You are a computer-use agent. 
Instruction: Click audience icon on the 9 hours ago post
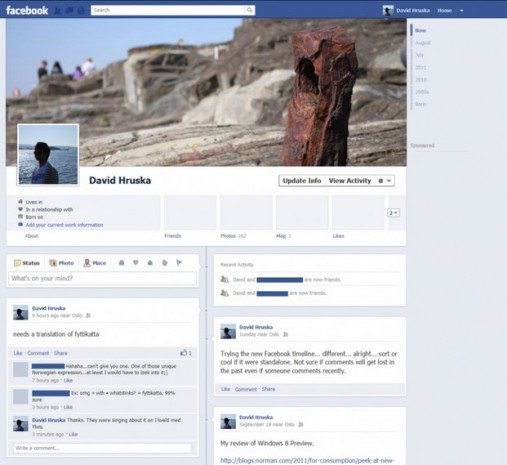[88, 315]
